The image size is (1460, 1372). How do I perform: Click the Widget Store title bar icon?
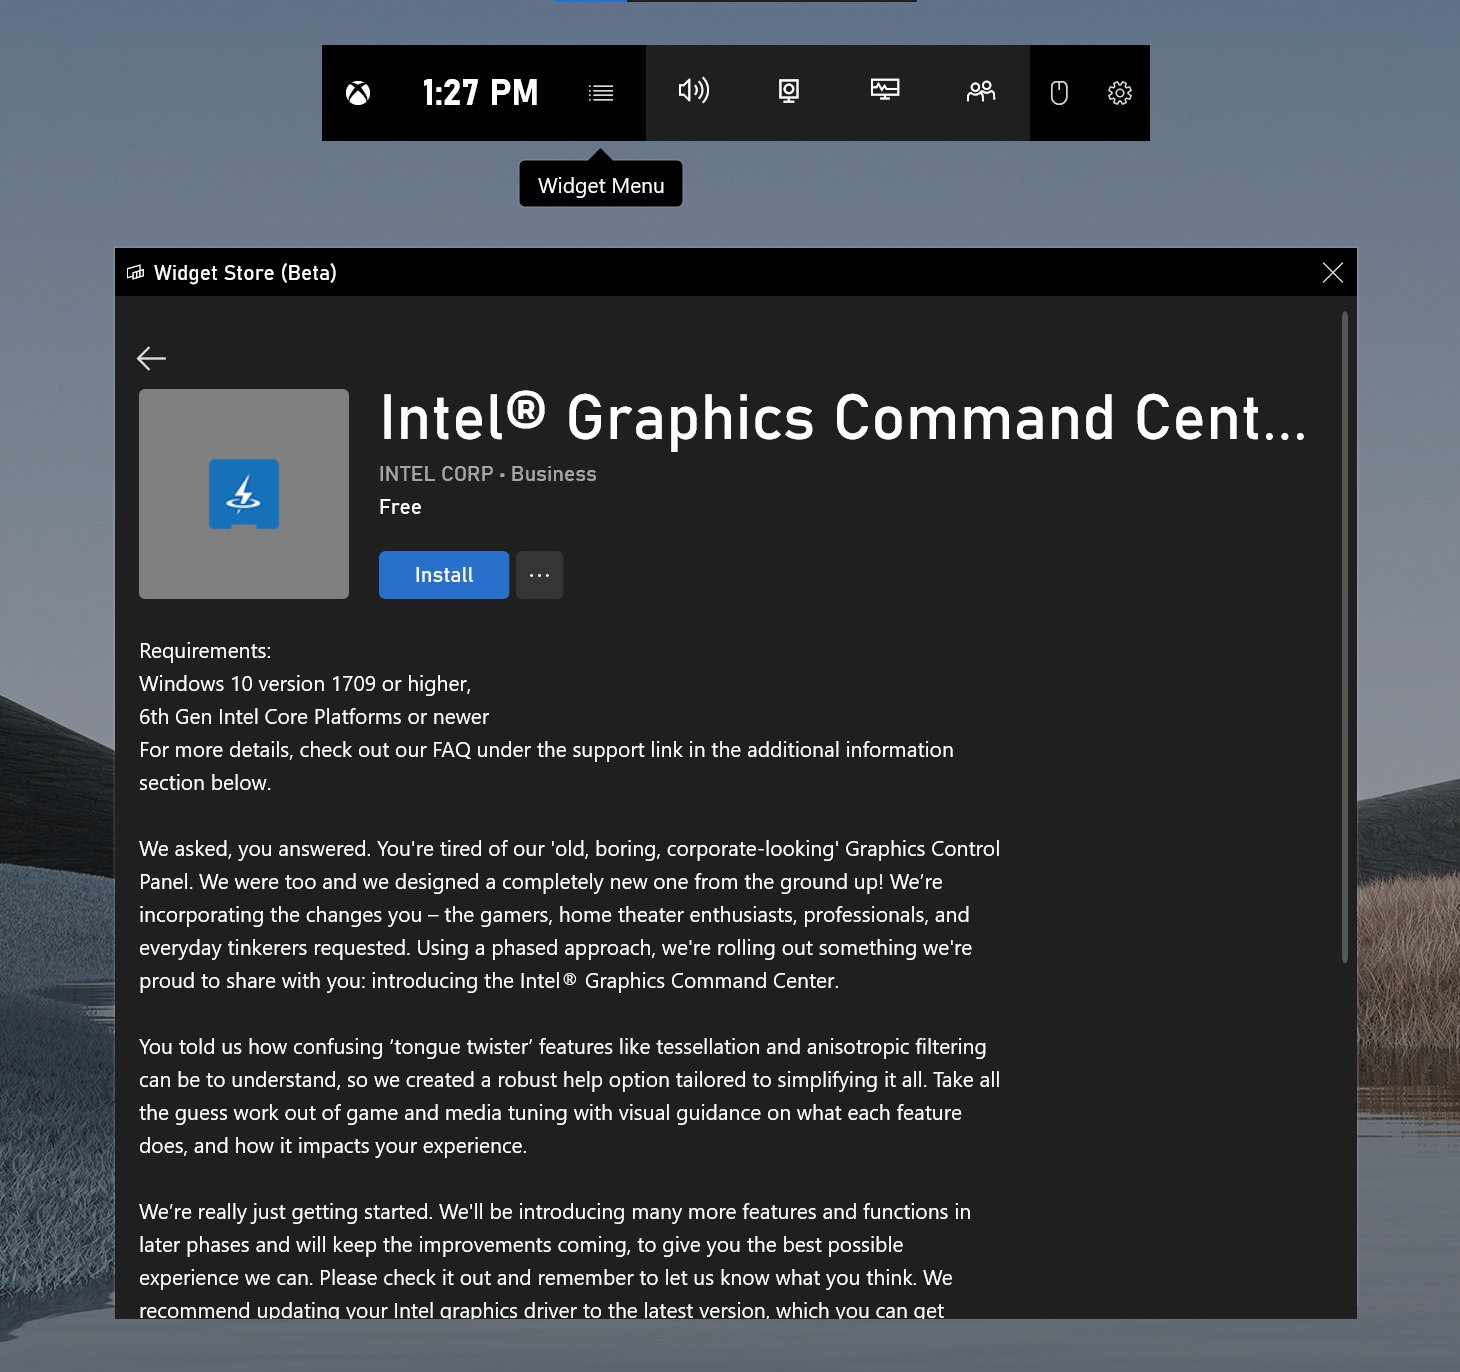click(136, 273)
